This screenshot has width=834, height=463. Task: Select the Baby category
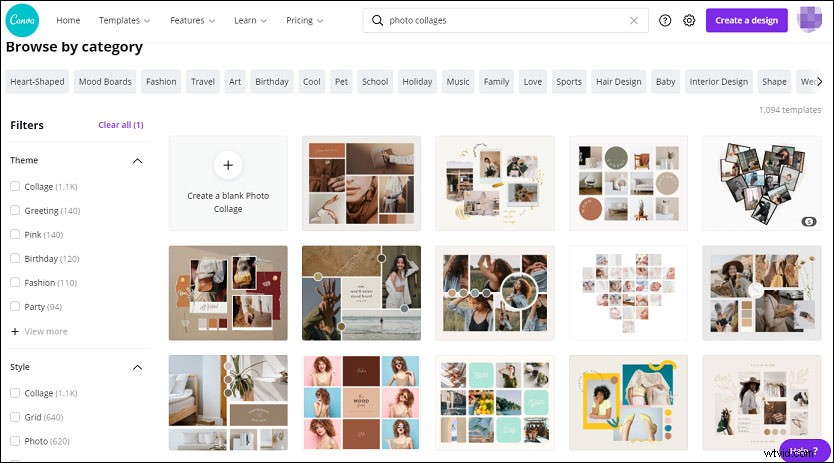665,81
